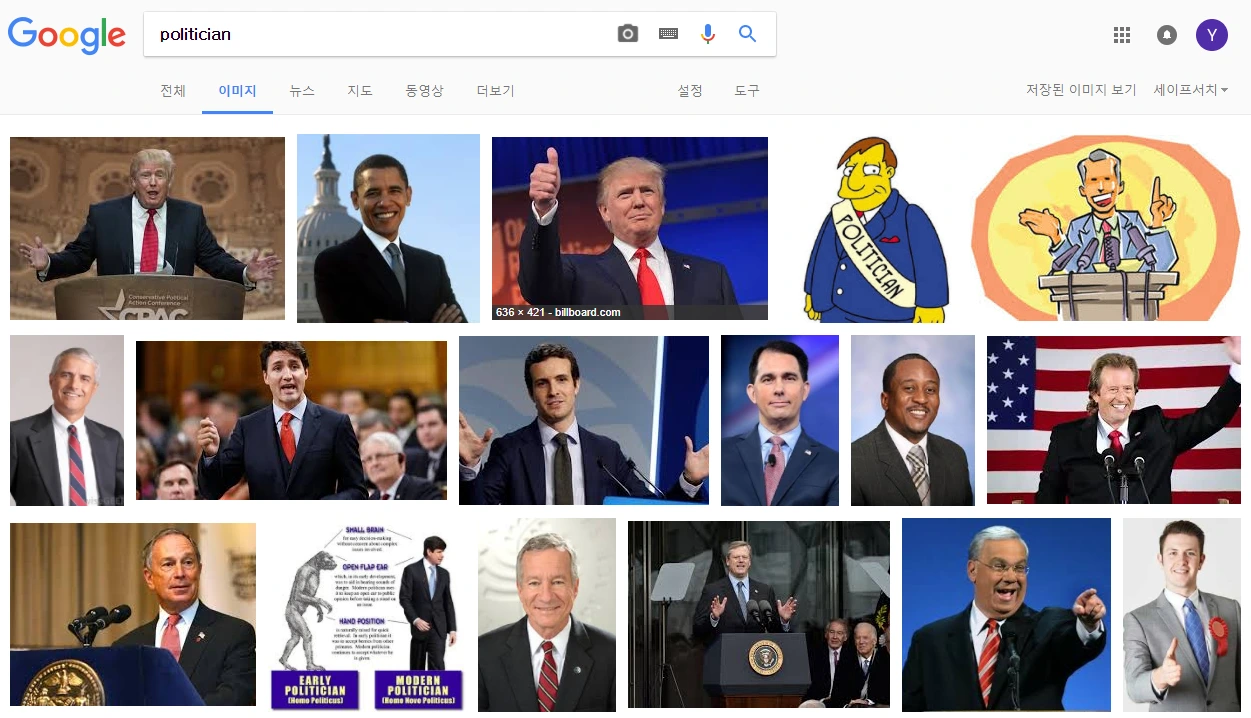
Task: Open the 설정 settings menu
Action: pos(690,91)
